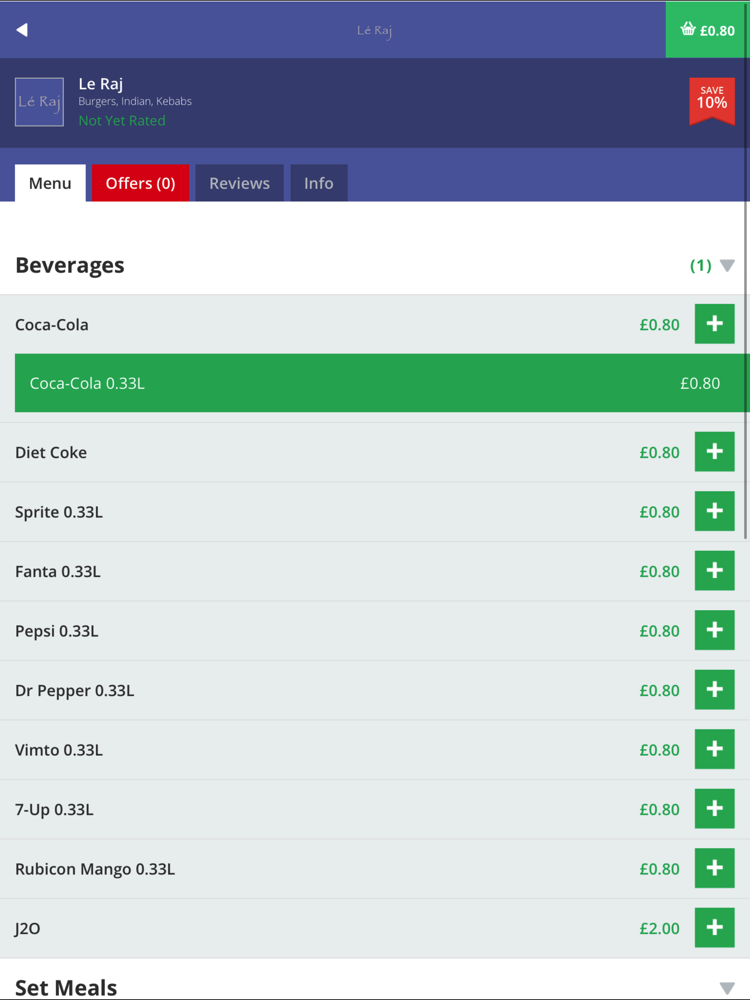Click the Rubicon Mango 0.33L item
Image resolution: width=750 pixels, height=1000 pixels.
pos(95,869)
